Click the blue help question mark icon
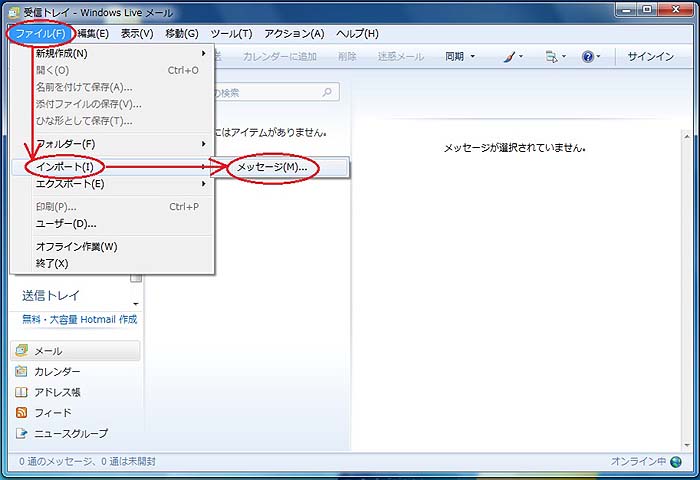This screenshot has height=480, width=700. click(588, 57)
